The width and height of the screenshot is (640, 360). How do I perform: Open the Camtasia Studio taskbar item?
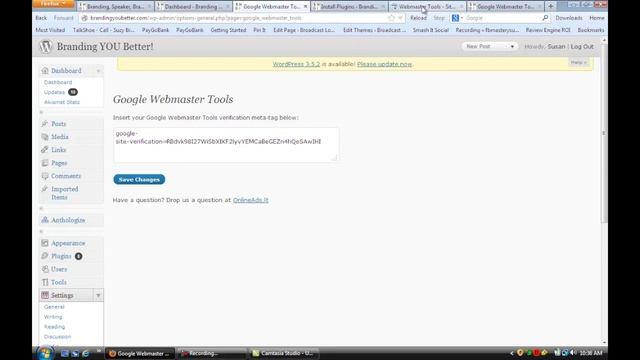click(x=284, y=353)
